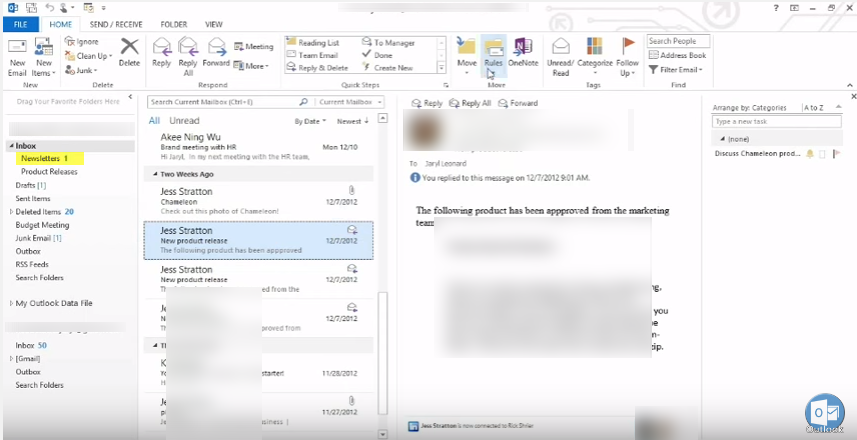Toggle flag on Discuss Chameleon task
Image resolution: width=857 pixels, height=440 pixels.
[x=836, y=154]
